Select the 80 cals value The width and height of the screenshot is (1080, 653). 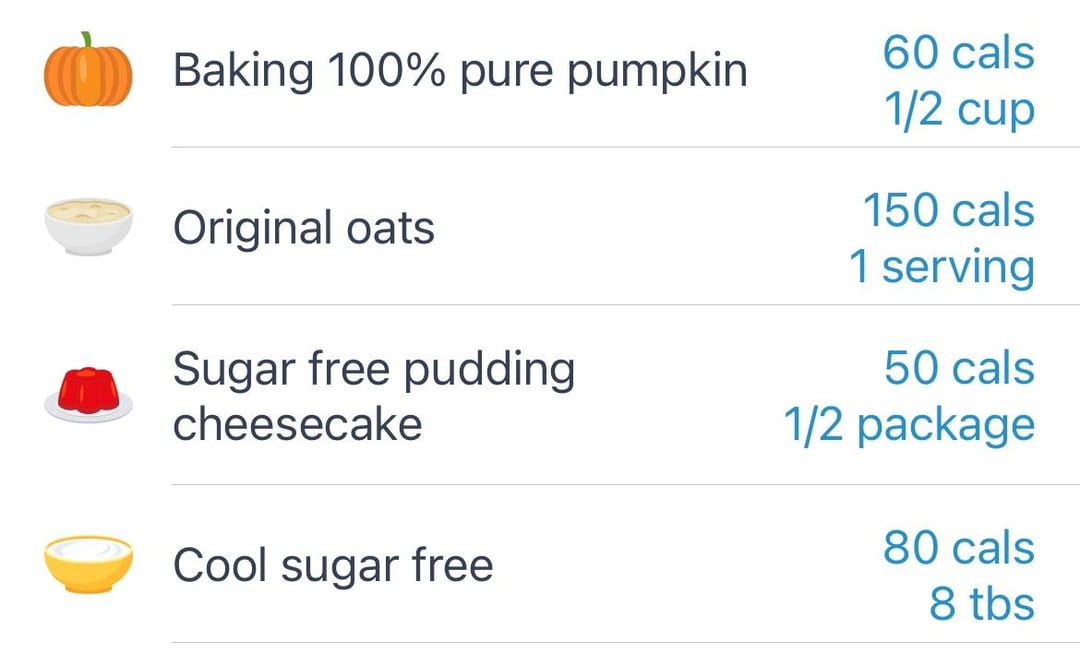[x=959, y=547]
